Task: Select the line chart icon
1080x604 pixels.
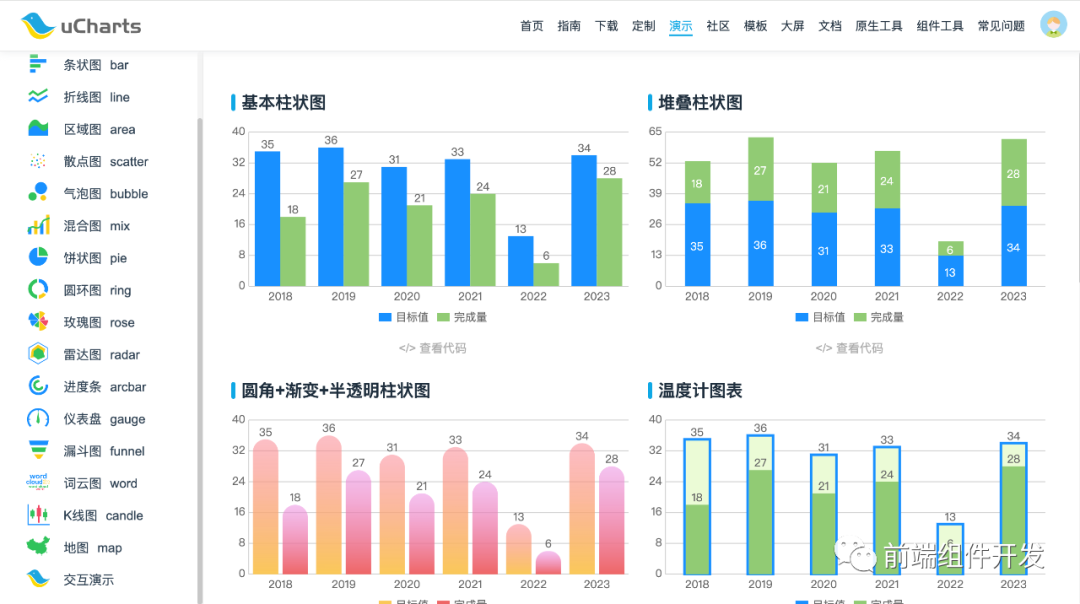Action: 38,97
